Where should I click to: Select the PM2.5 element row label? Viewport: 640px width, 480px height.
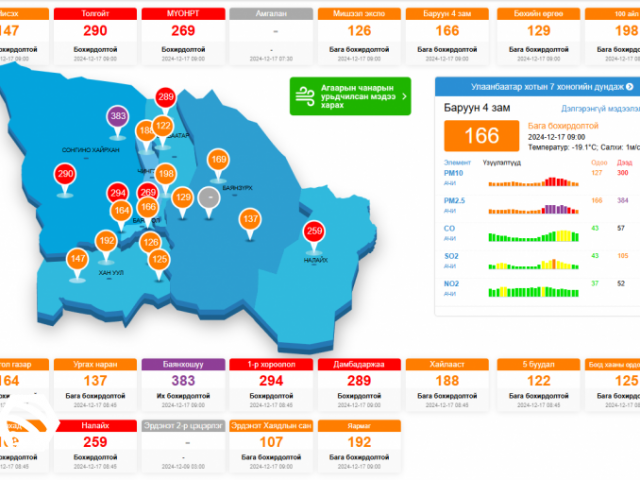pyautogui.click(x=452, y=202)
